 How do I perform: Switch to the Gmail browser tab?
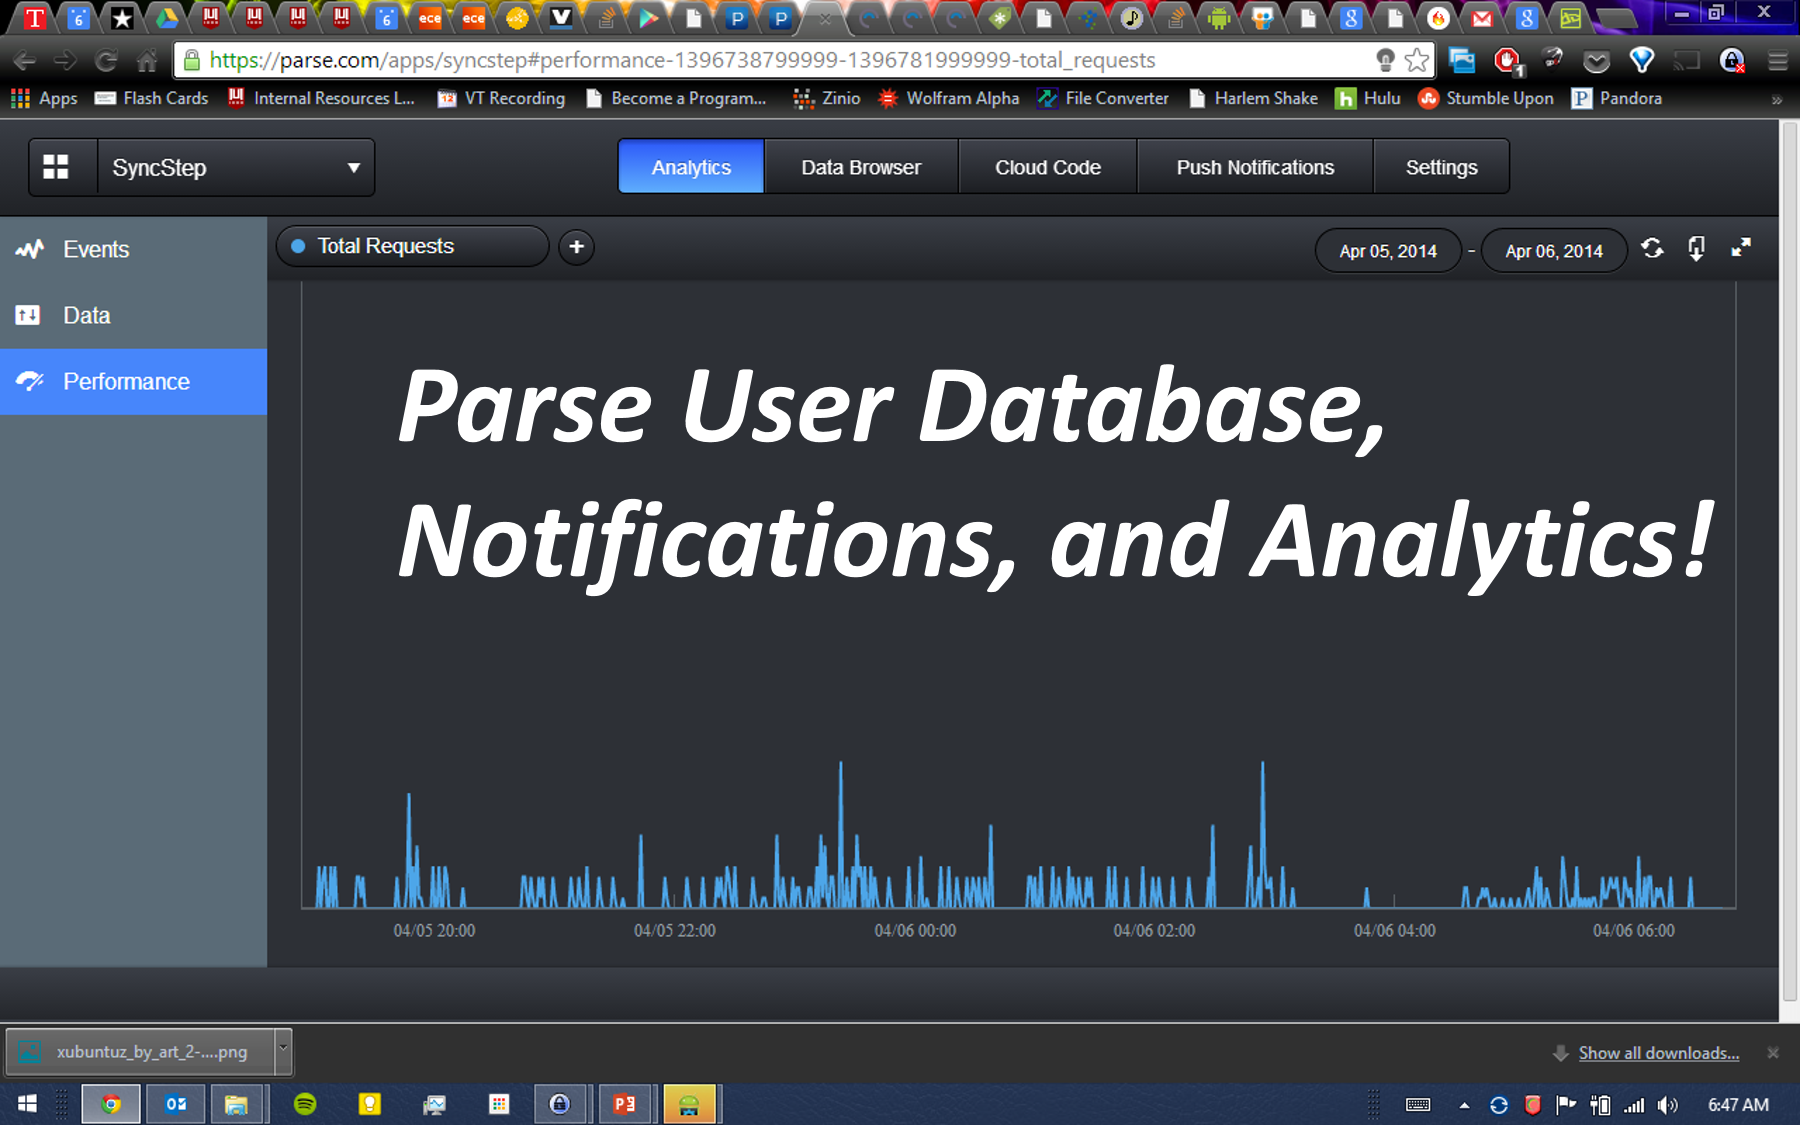(x=1482, y=17)
